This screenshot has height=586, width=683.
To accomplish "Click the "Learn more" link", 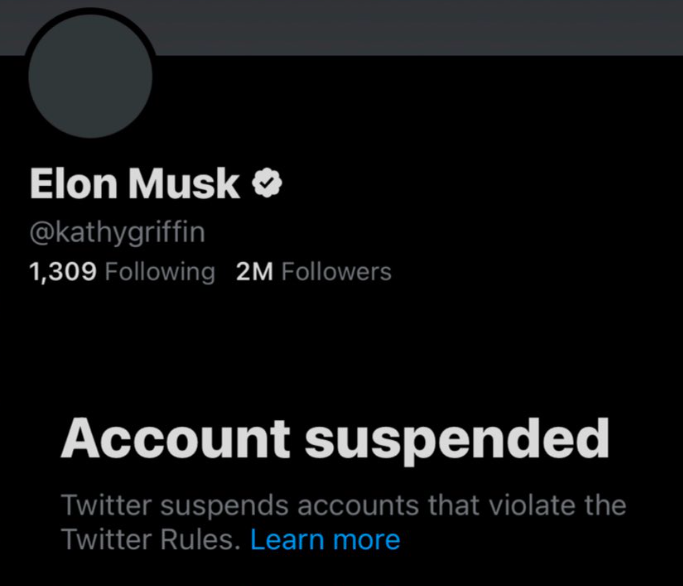I will point(325,540).
